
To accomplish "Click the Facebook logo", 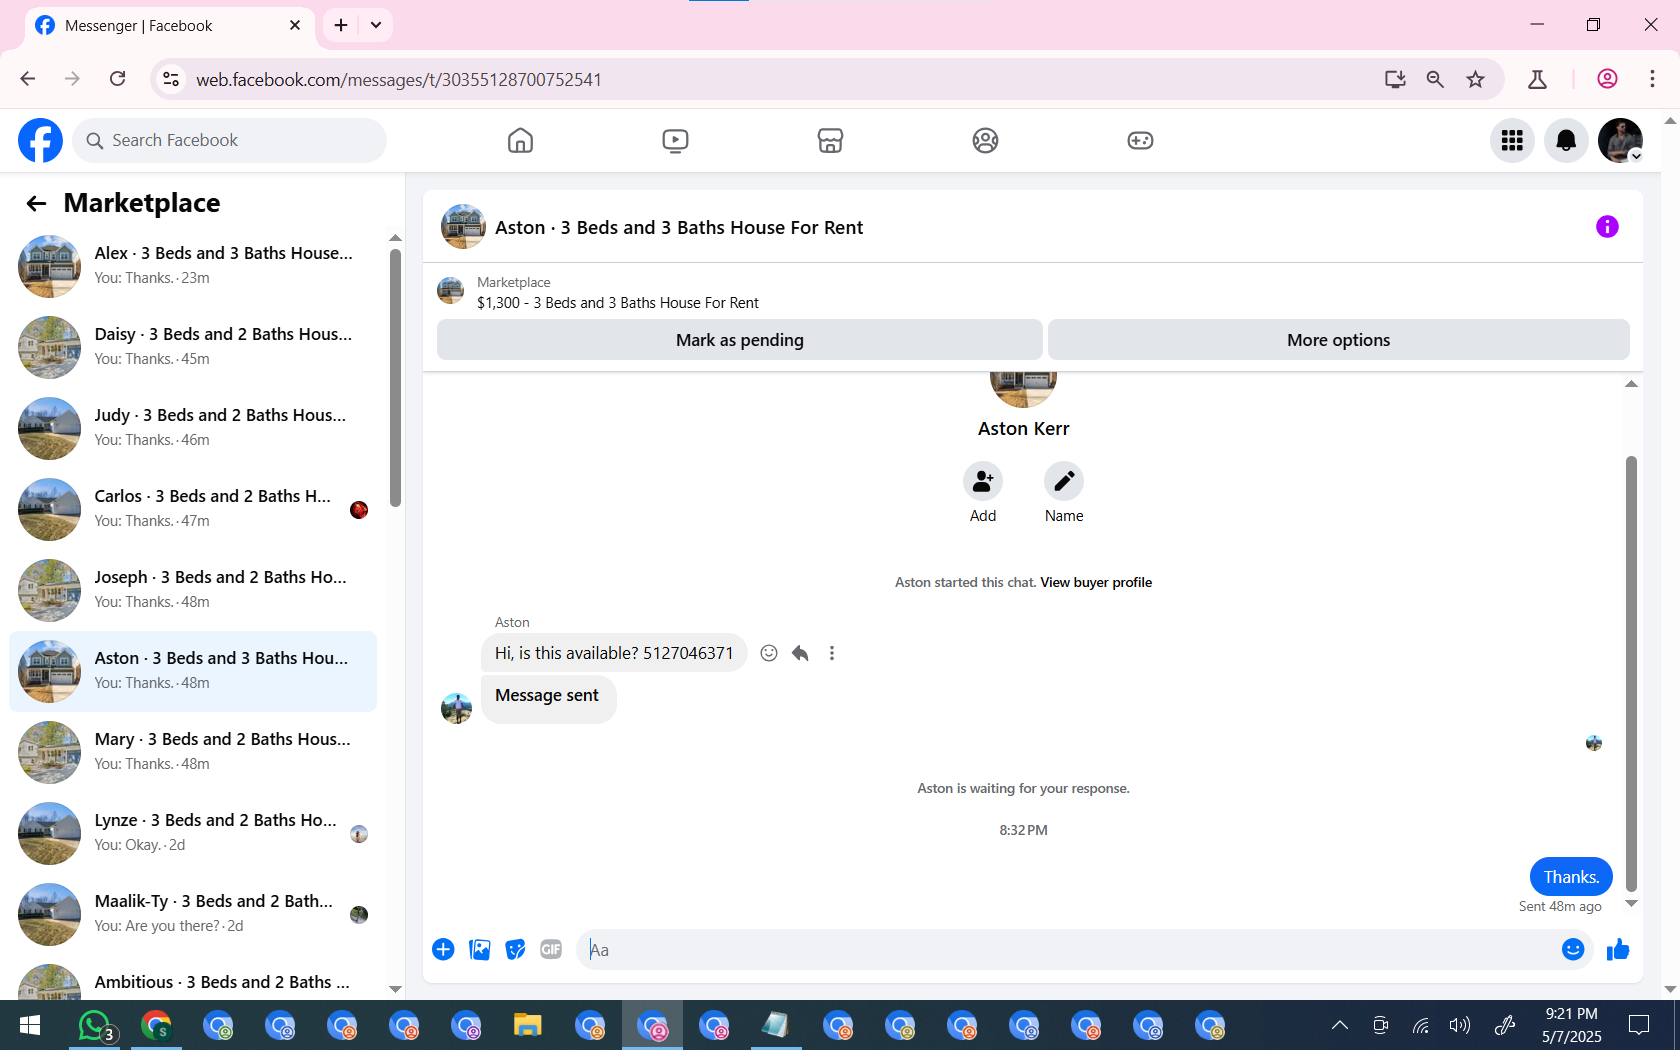I will pos(40,141).
